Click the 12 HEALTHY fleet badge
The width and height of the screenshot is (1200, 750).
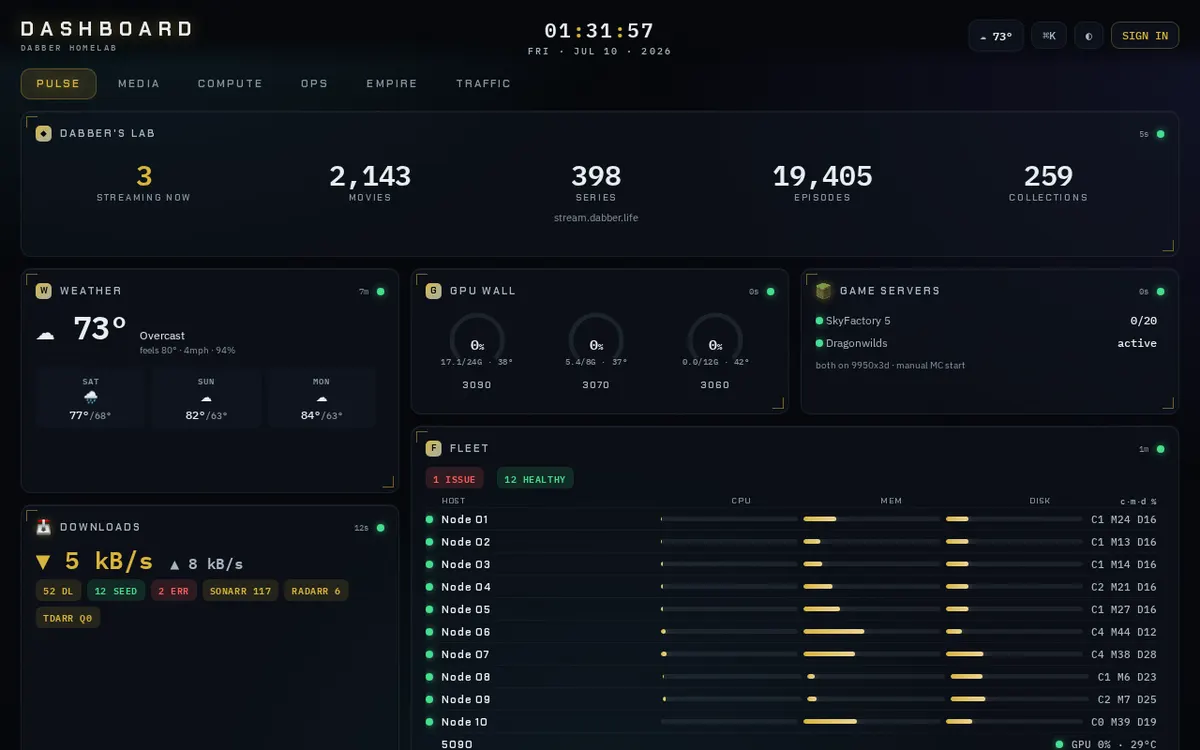tap(535, 479)
